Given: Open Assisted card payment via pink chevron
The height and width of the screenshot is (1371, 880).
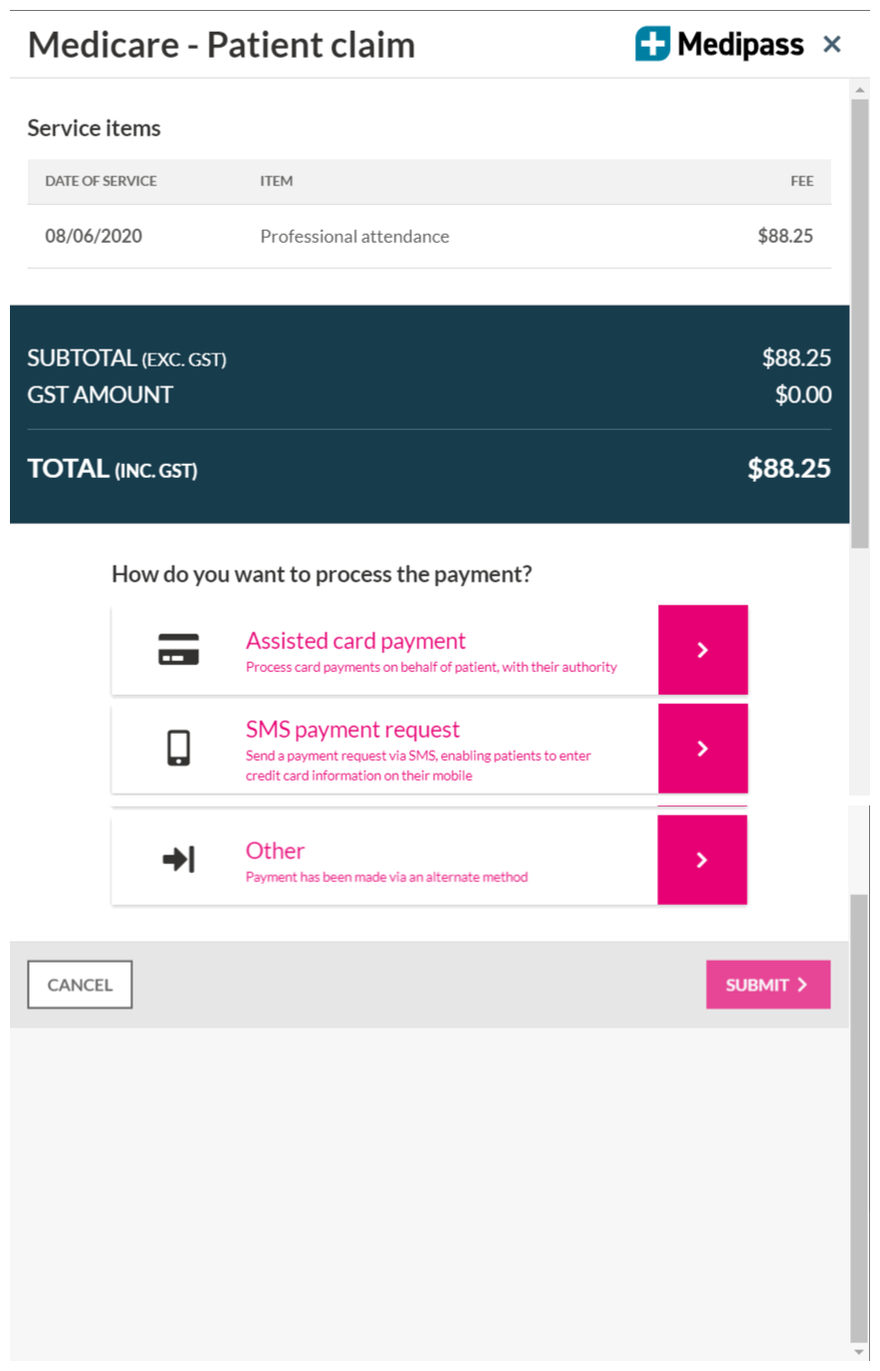Looking at the screenshot, I should 702,649.
